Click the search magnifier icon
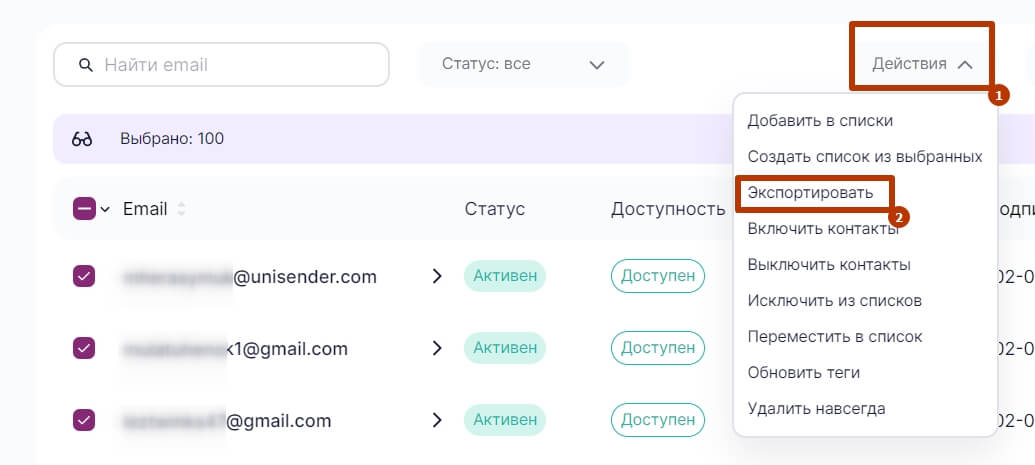 tap(86, 65)
